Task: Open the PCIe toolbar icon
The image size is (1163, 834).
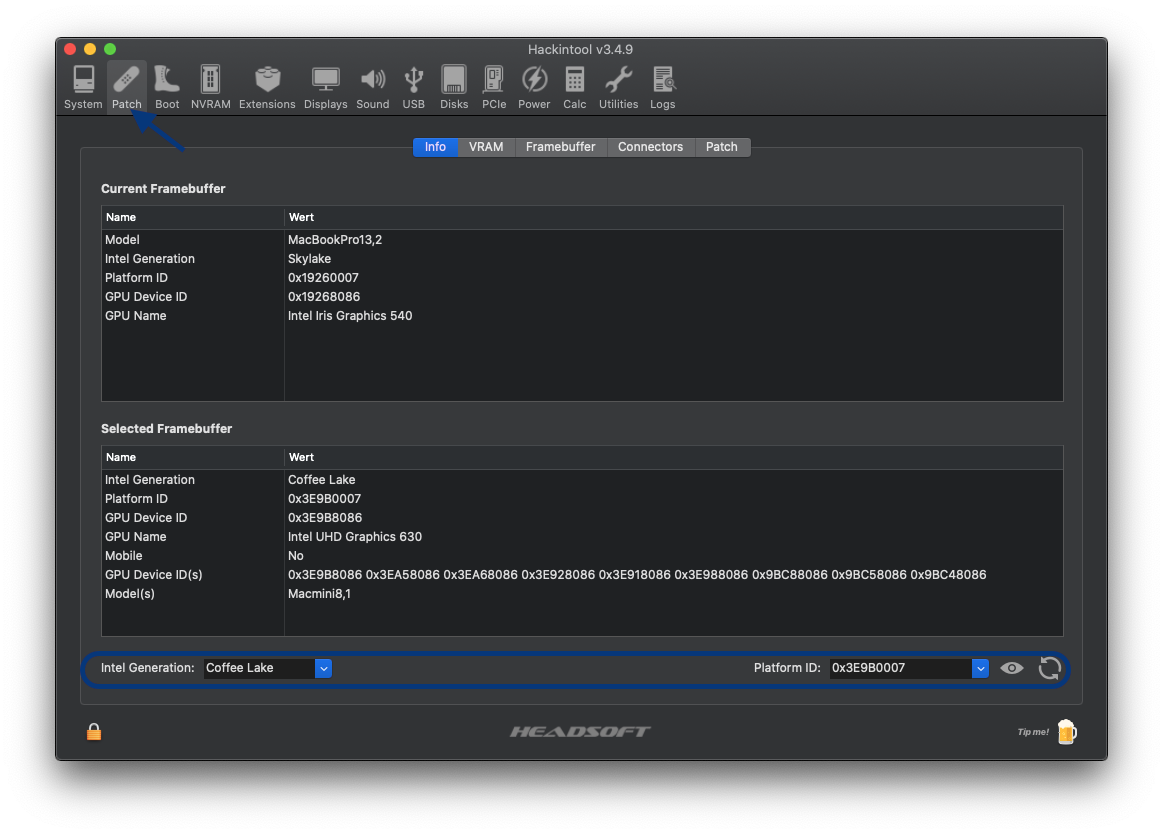Action: pyautogui.click(x=493, y=87)
